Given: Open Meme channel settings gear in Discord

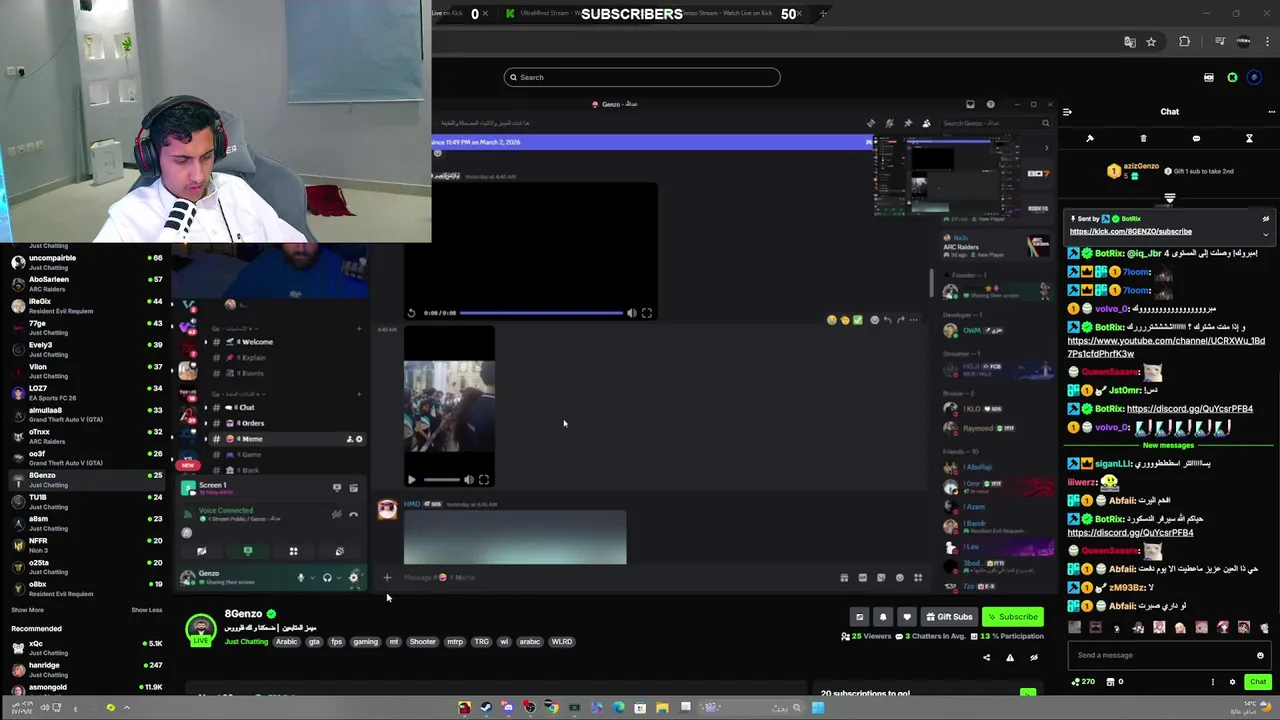Looking at the screenshot, I should 360,439.
